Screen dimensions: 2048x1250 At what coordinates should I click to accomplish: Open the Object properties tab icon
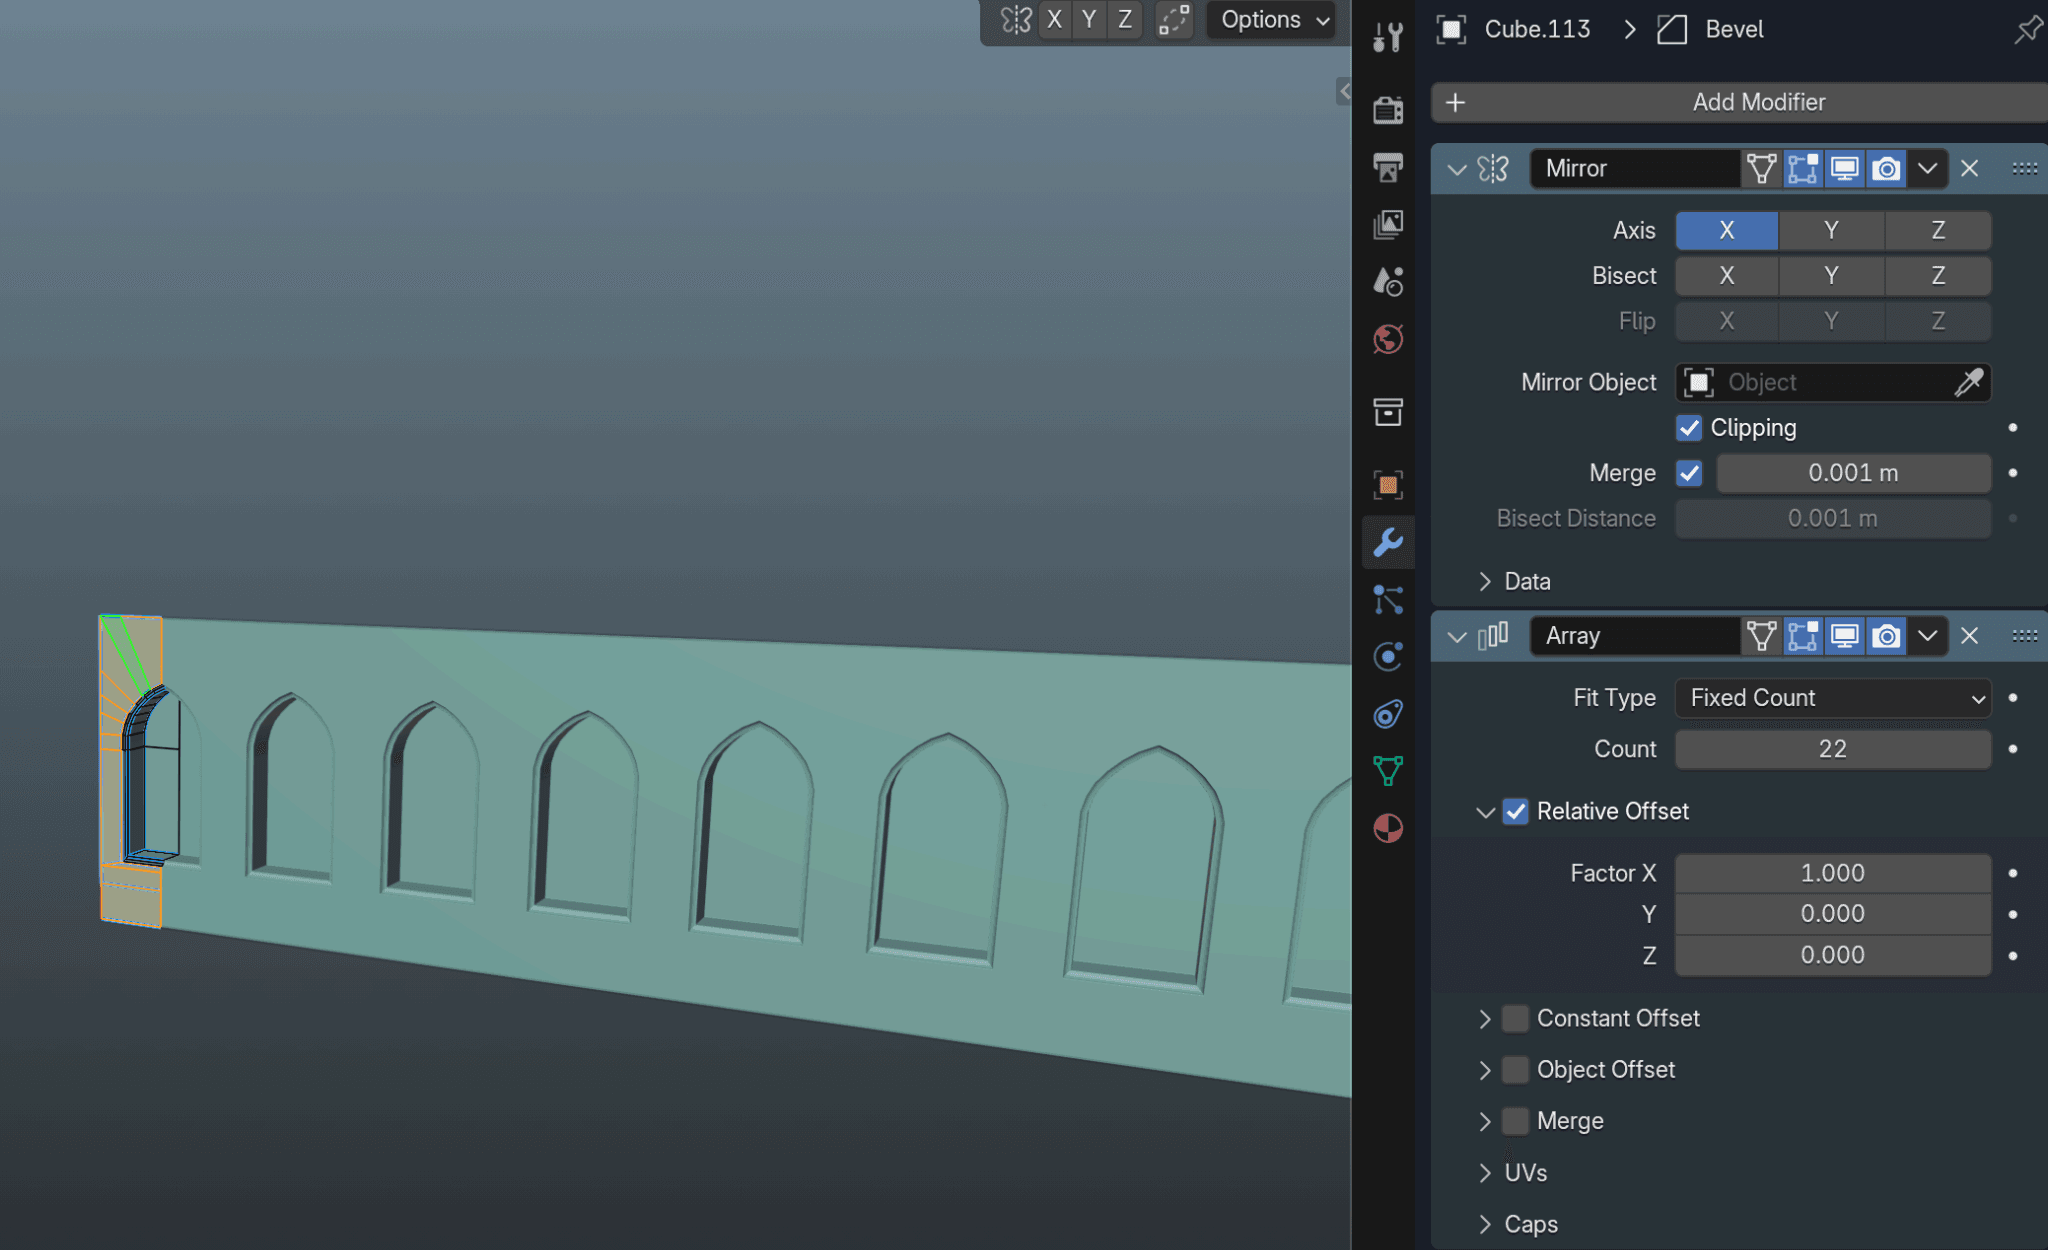(1388, 485)
